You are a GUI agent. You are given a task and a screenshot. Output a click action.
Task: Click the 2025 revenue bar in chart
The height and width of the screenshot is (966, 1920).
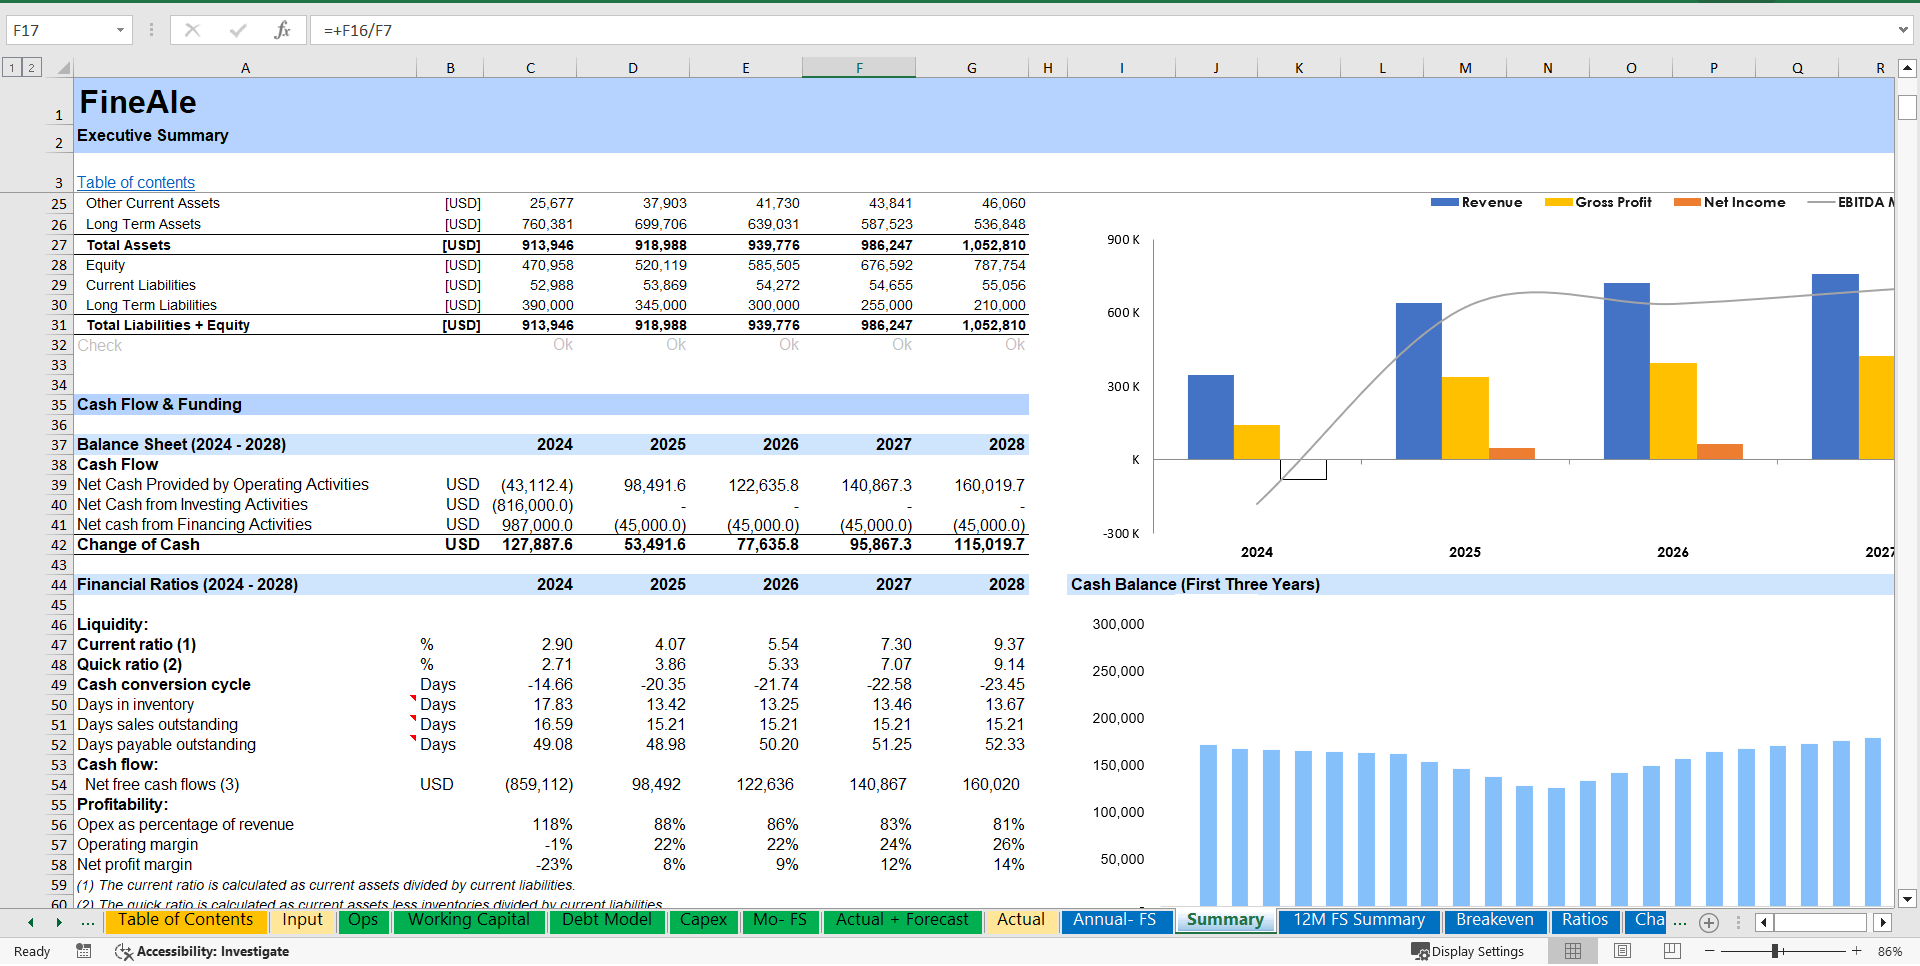[x=1418, y=381]
